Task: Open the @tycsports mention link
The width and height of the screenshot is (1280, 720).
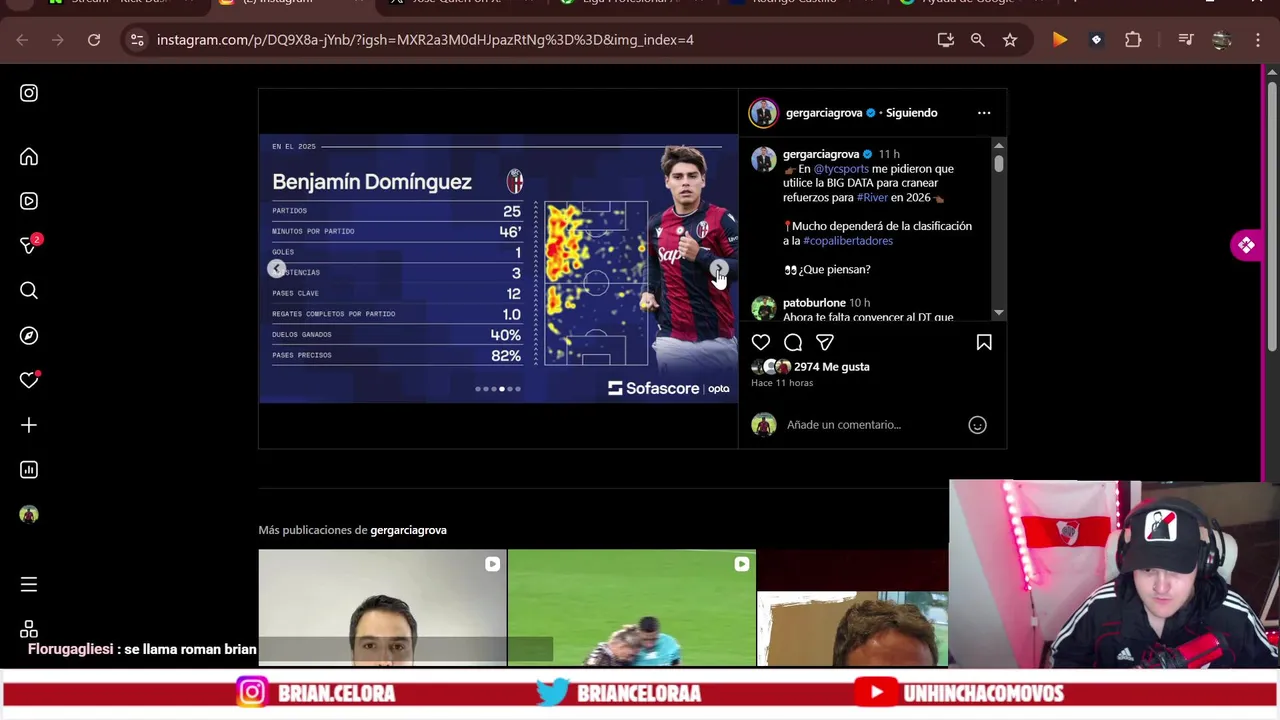Action: (841, 169)
